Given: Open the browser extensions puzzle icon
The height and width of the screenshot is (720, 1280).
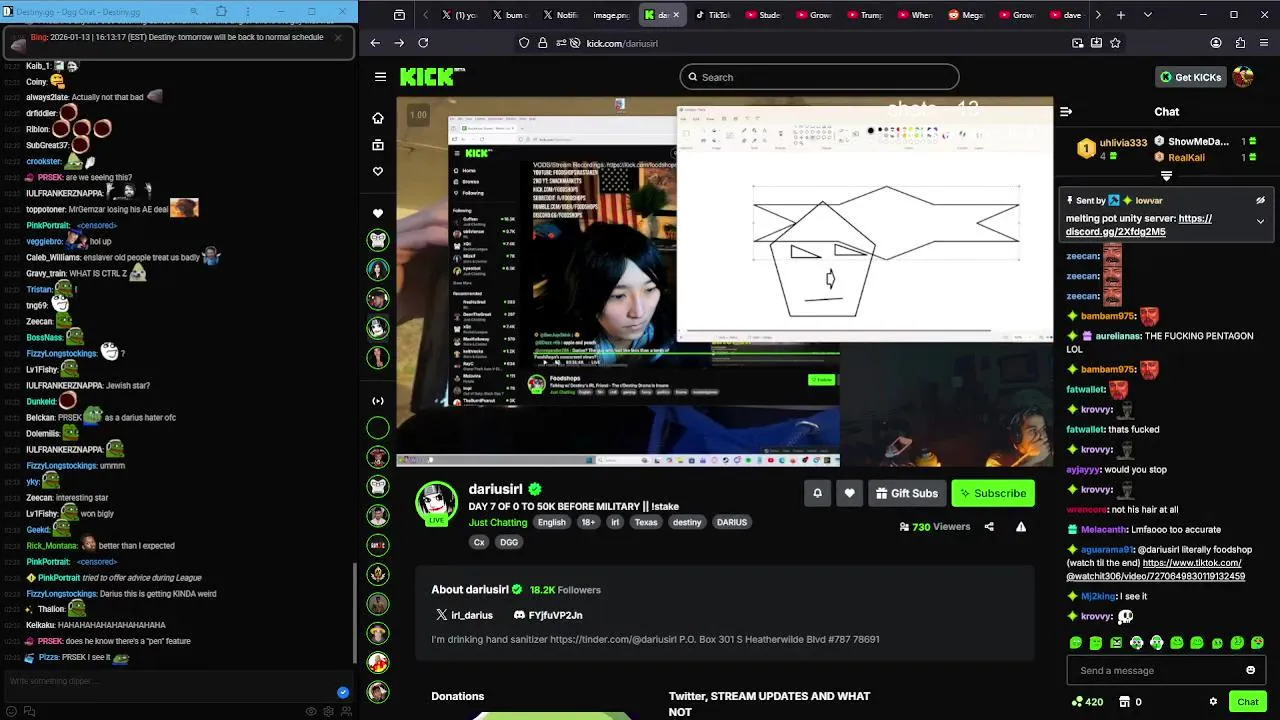Looking at the screenshot, I should tap(1240, 43).
